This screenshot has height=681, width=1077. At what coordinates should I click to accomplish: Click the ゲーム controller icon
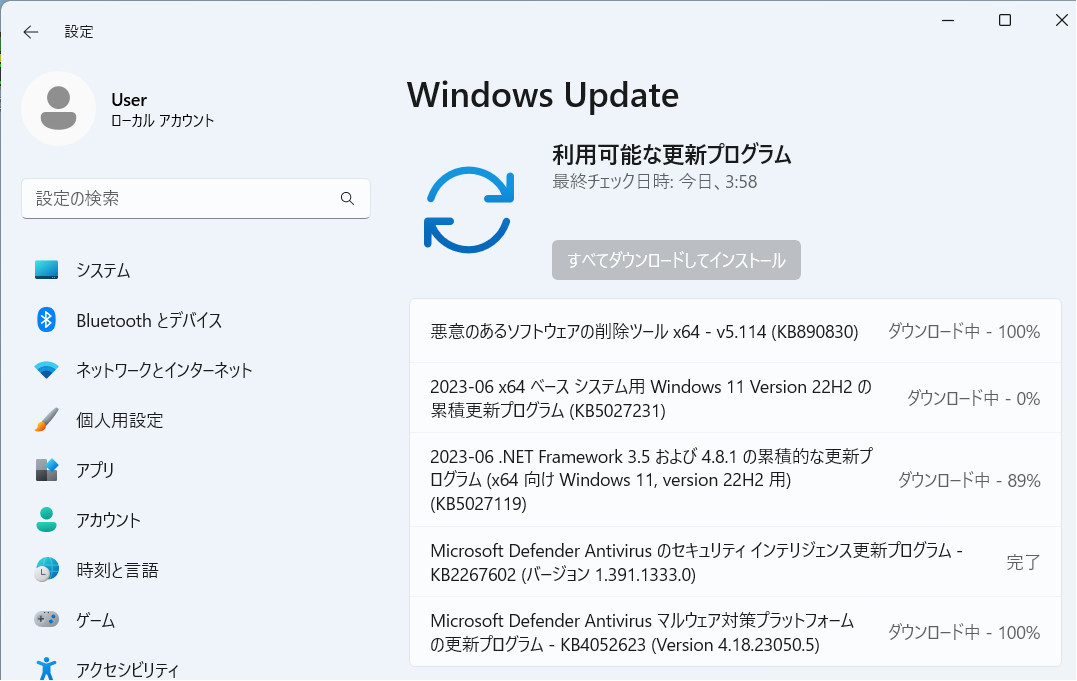coord(47,620)
